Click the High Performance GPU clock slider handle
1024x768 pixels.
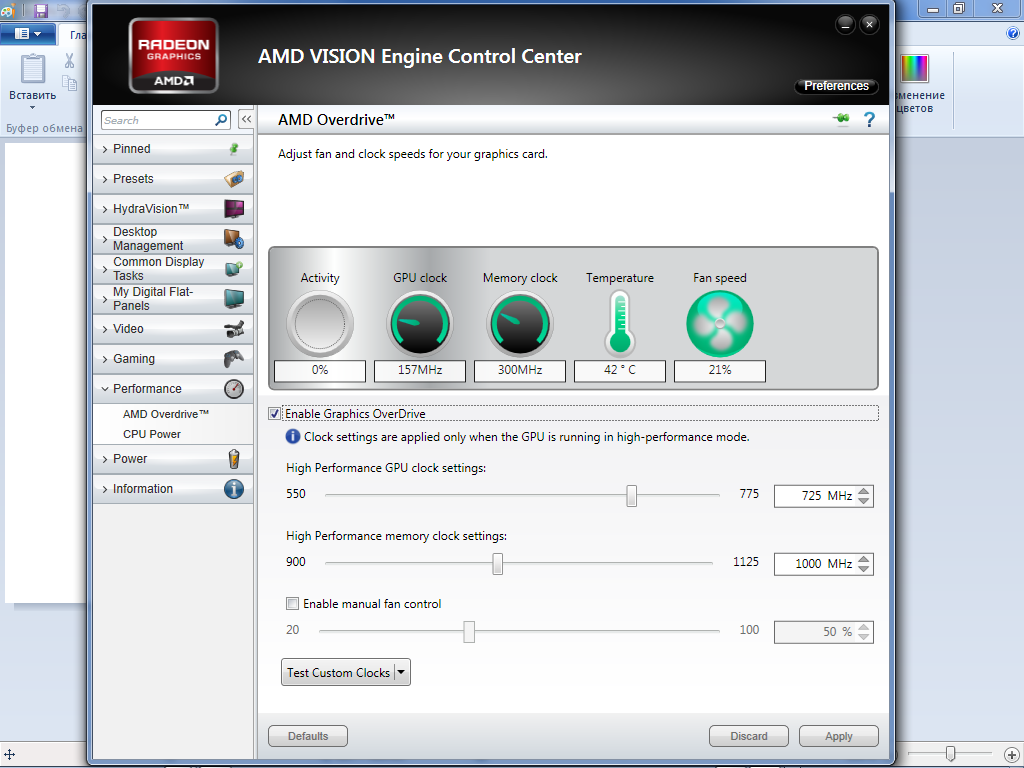(631, 495)
